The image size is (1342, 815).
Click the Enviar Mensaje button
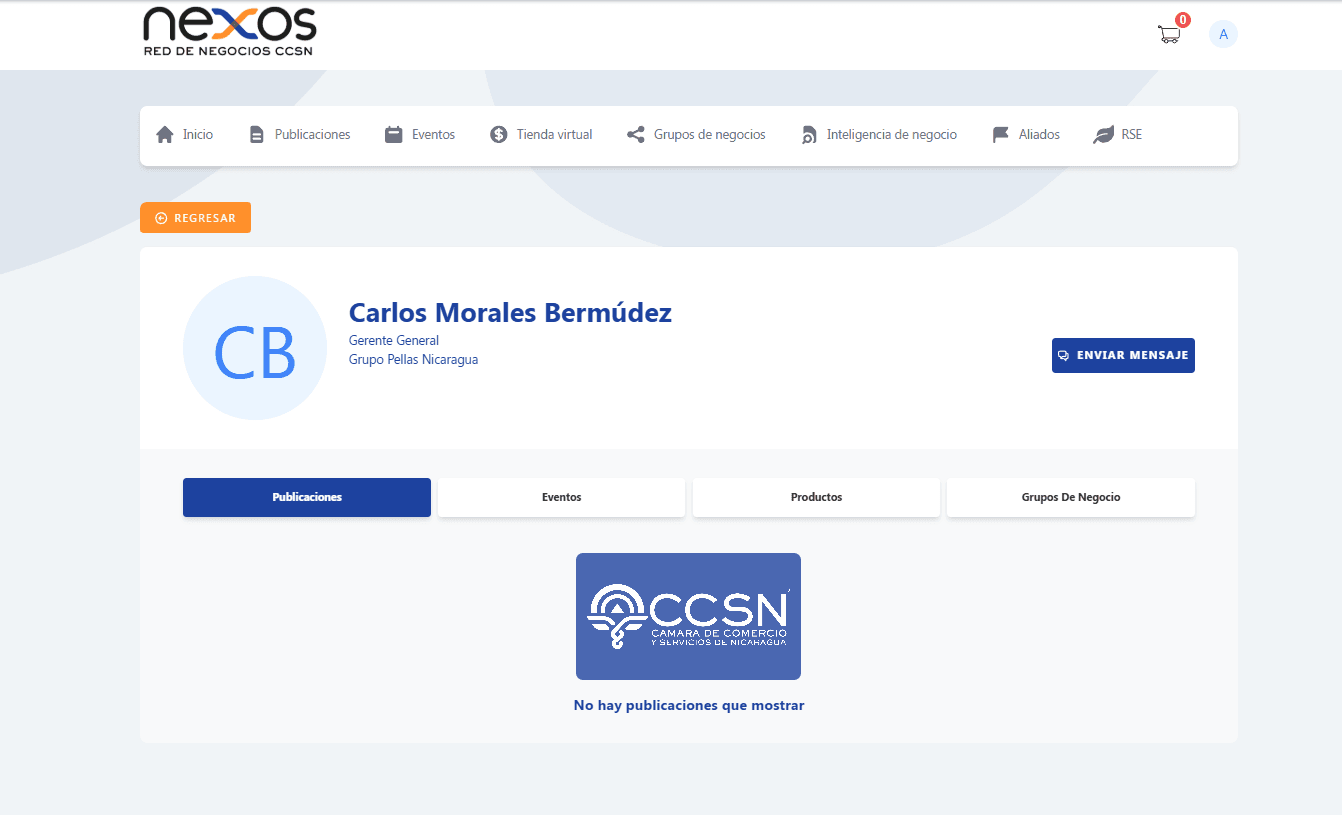coord(1123,355)
